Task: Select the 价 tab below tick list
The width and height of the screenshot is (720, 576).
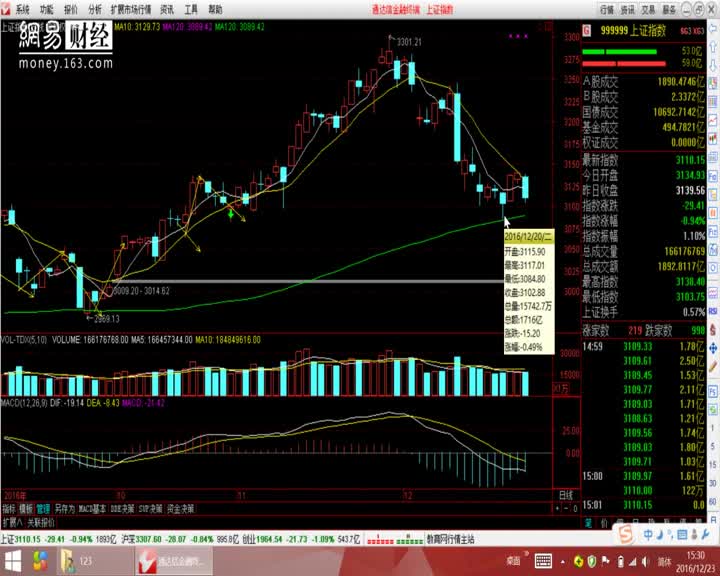Action: (604, 523)
